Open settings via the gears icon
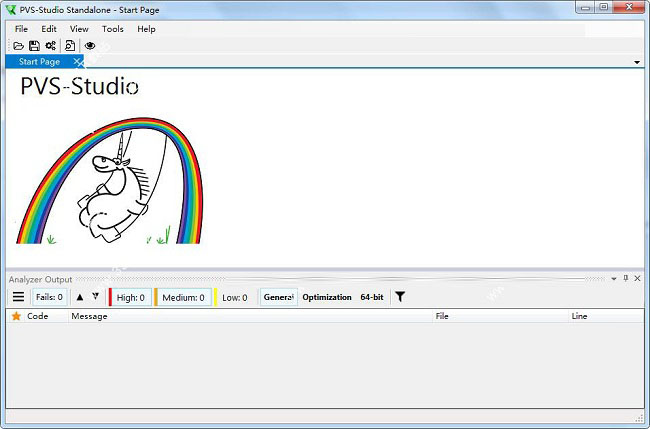The height and width of the screenshot is (429, 650). tap(51, 46)
